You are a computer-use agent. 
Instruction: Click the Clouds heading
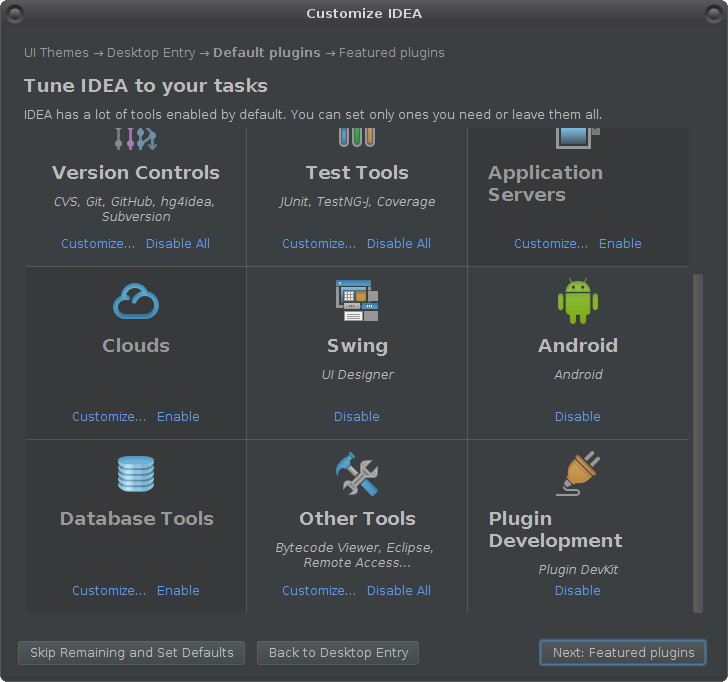point(136,346)
